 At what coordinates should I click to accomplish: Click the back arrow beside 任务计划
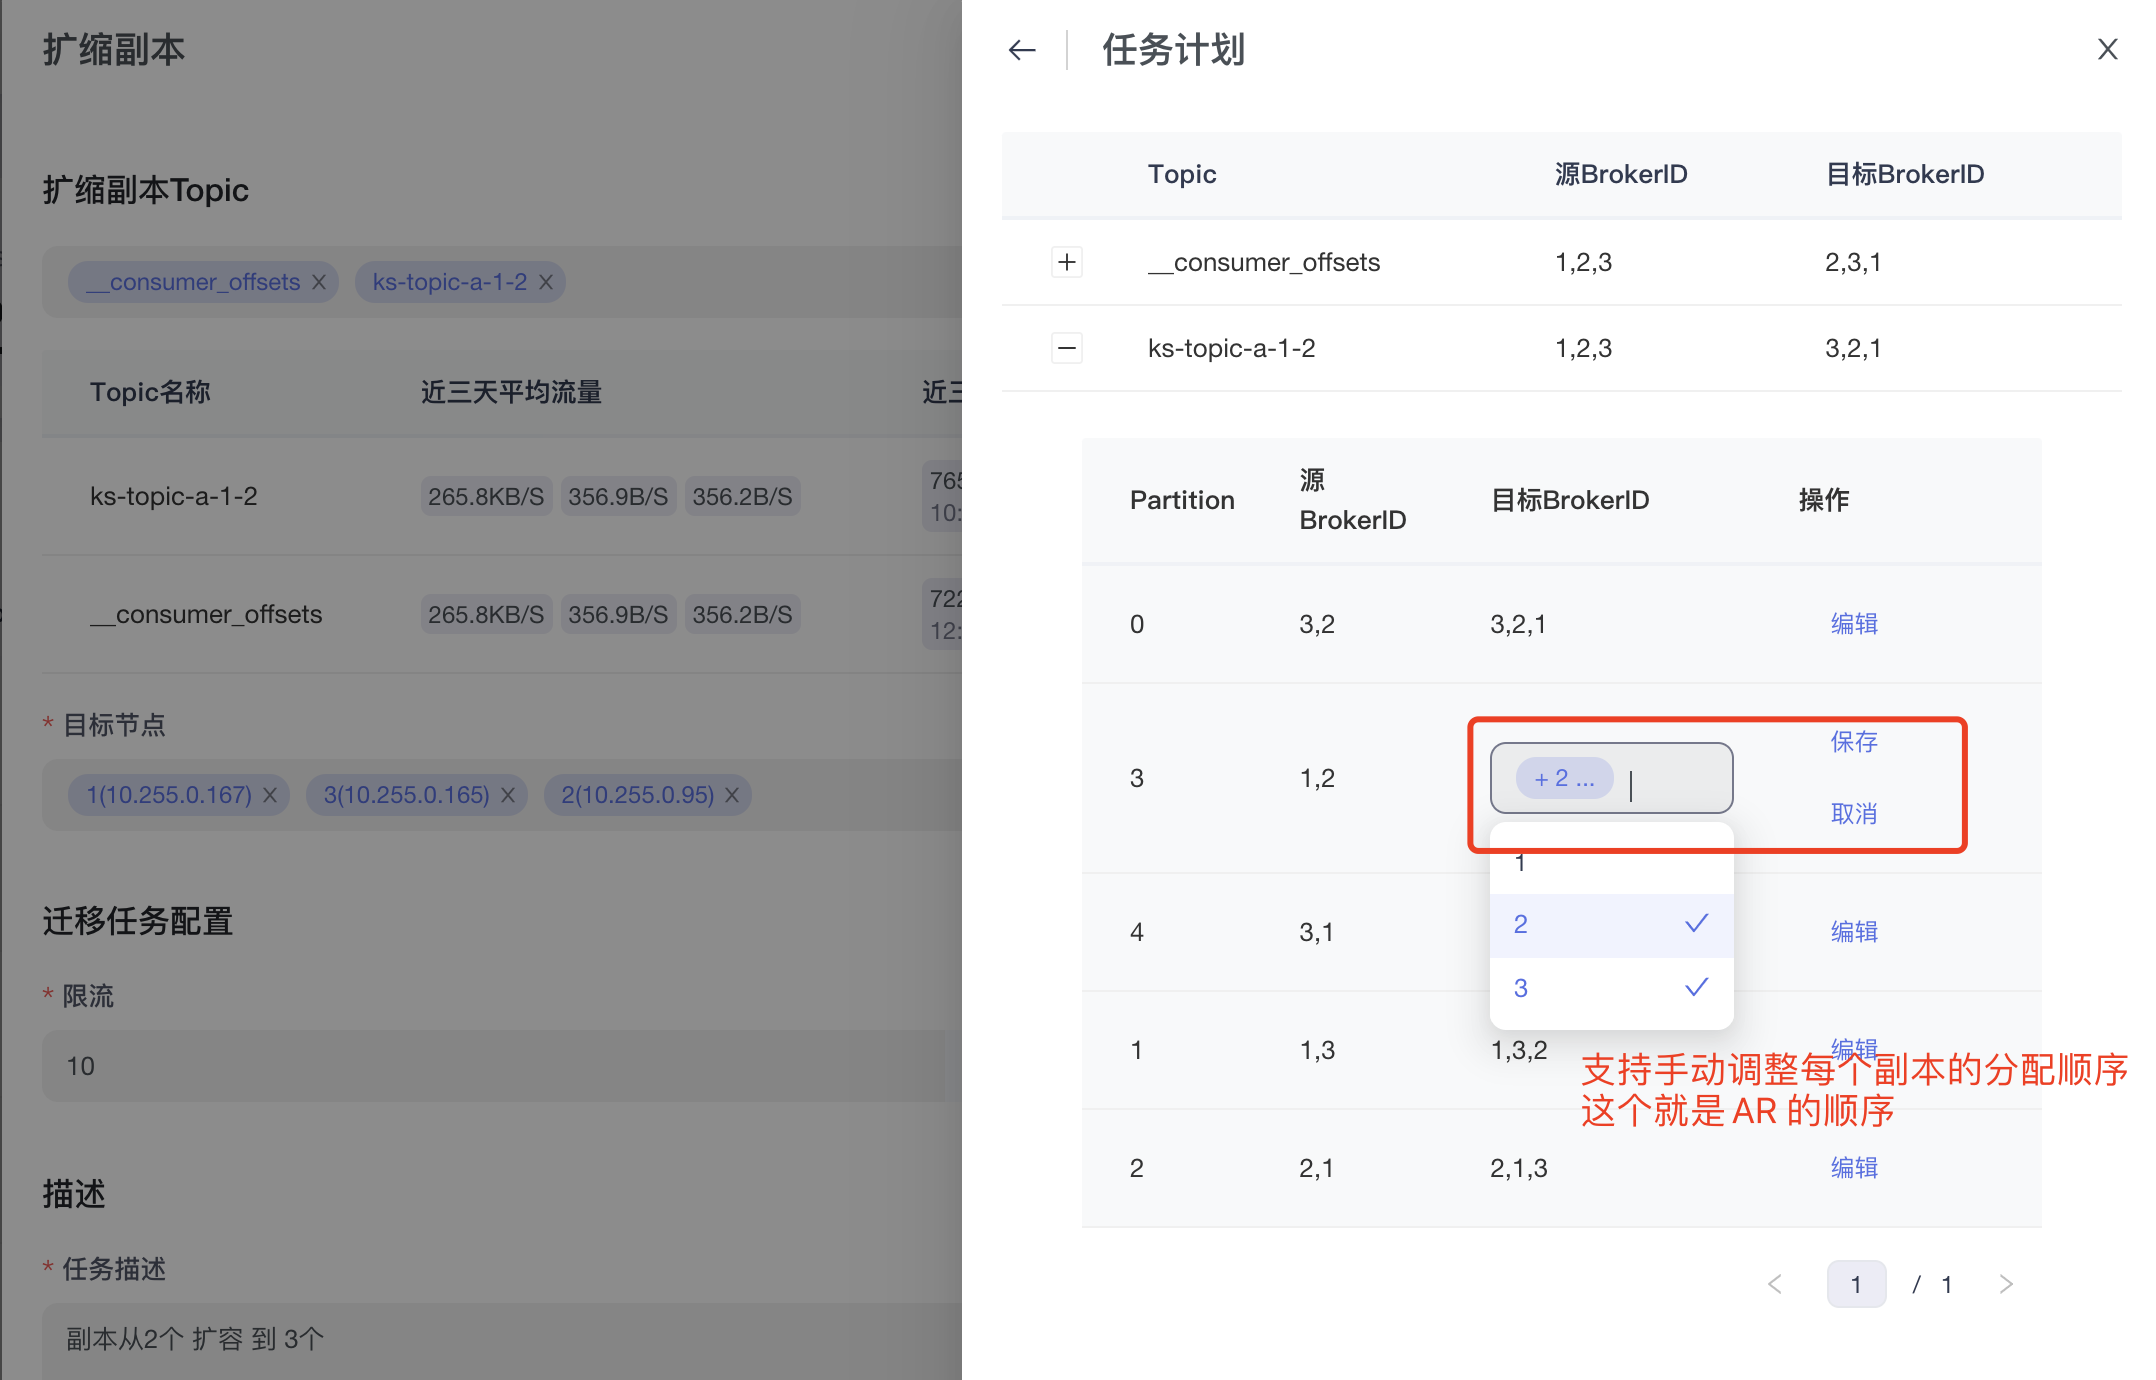[1021, 50]
